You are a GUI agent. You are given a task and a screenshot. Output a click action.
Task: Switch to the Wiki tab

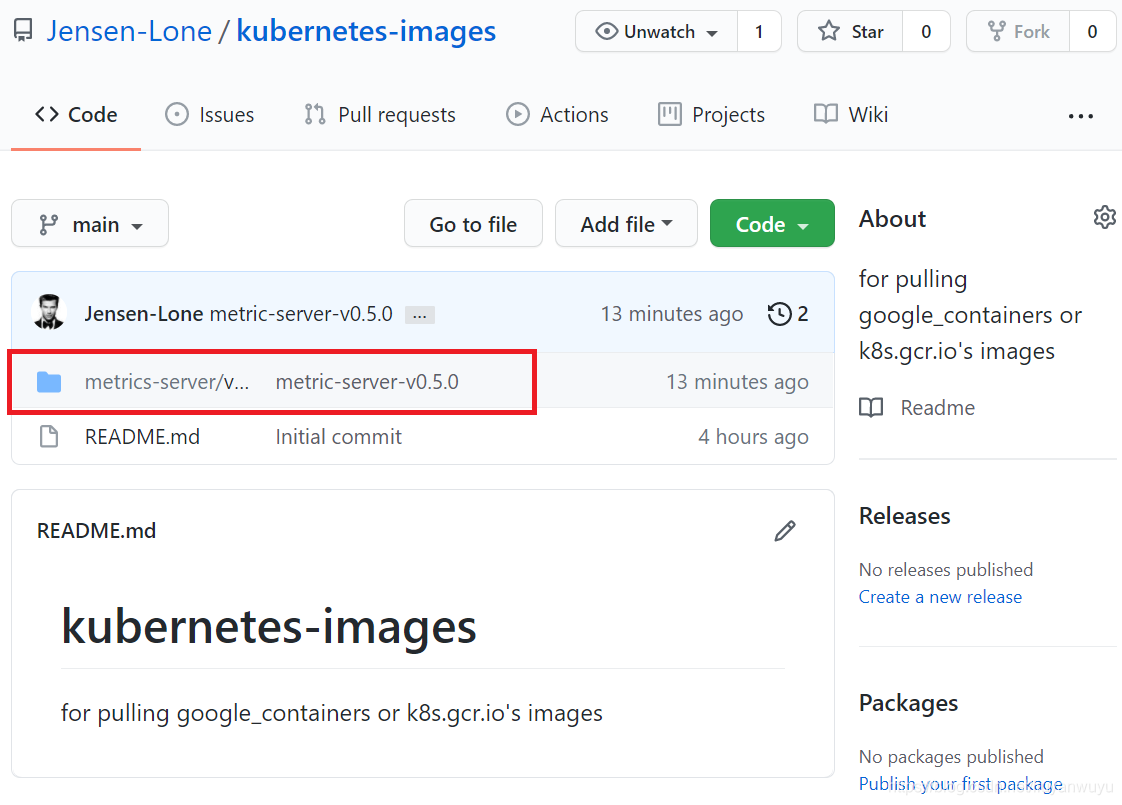851,114
